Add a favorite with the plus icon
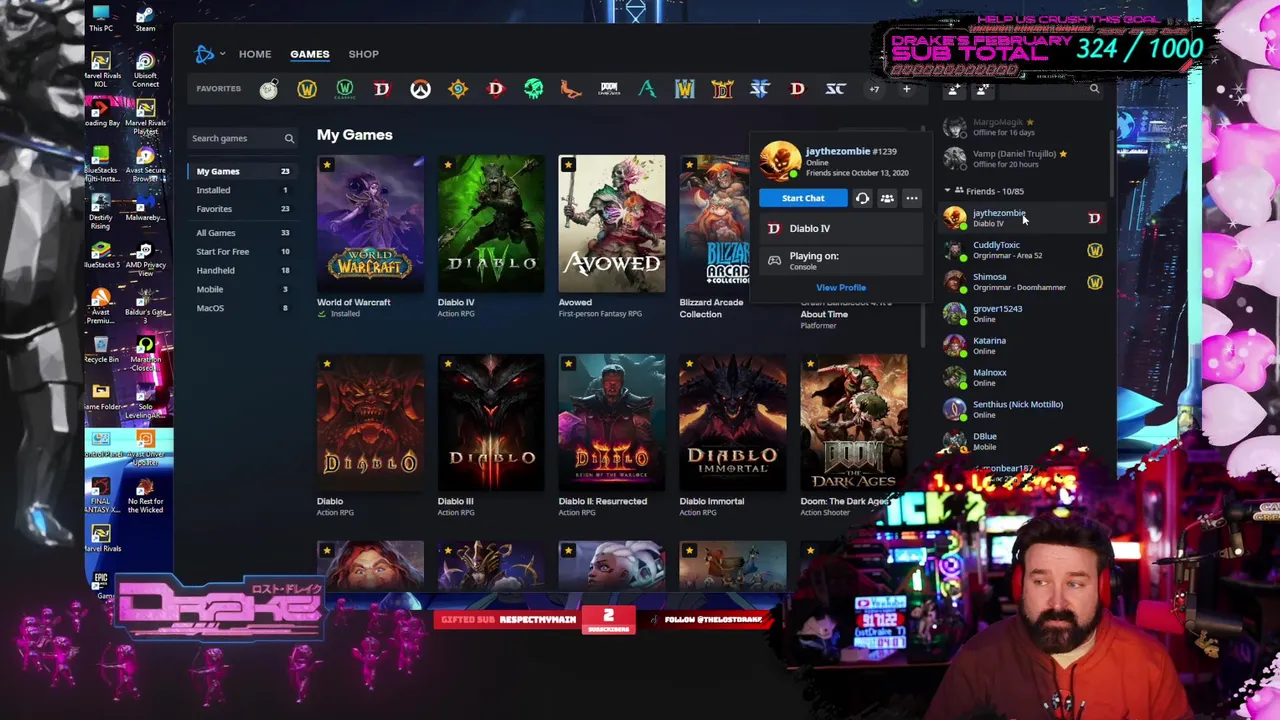The width and height of the screenshot is (1280, 720). 906,89
